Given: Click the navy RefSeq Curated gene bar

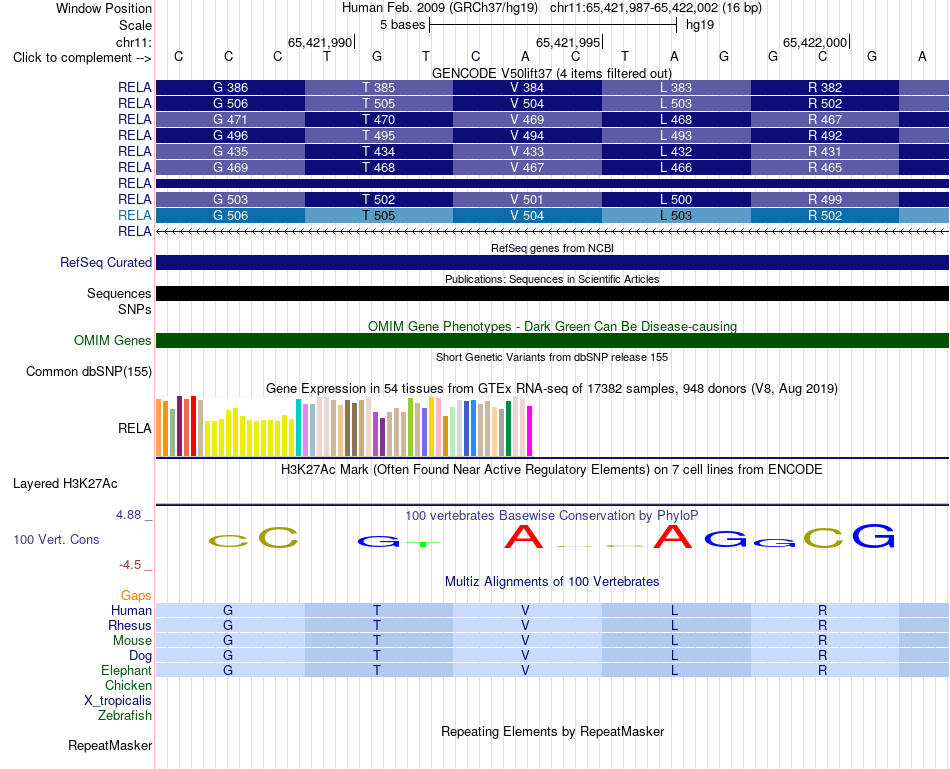Looking at the screenshot, I should (x=553, y=262).
